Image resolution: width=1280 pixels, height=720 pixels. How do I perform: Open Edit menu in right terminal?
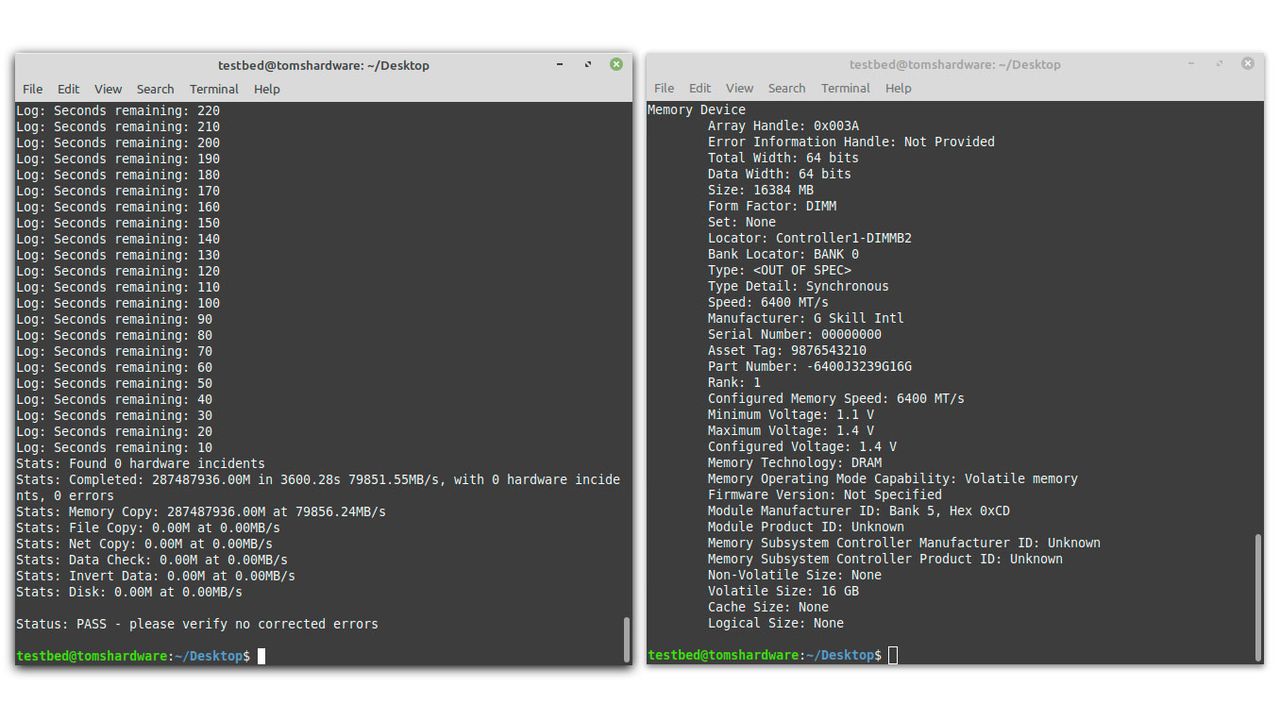700,88
